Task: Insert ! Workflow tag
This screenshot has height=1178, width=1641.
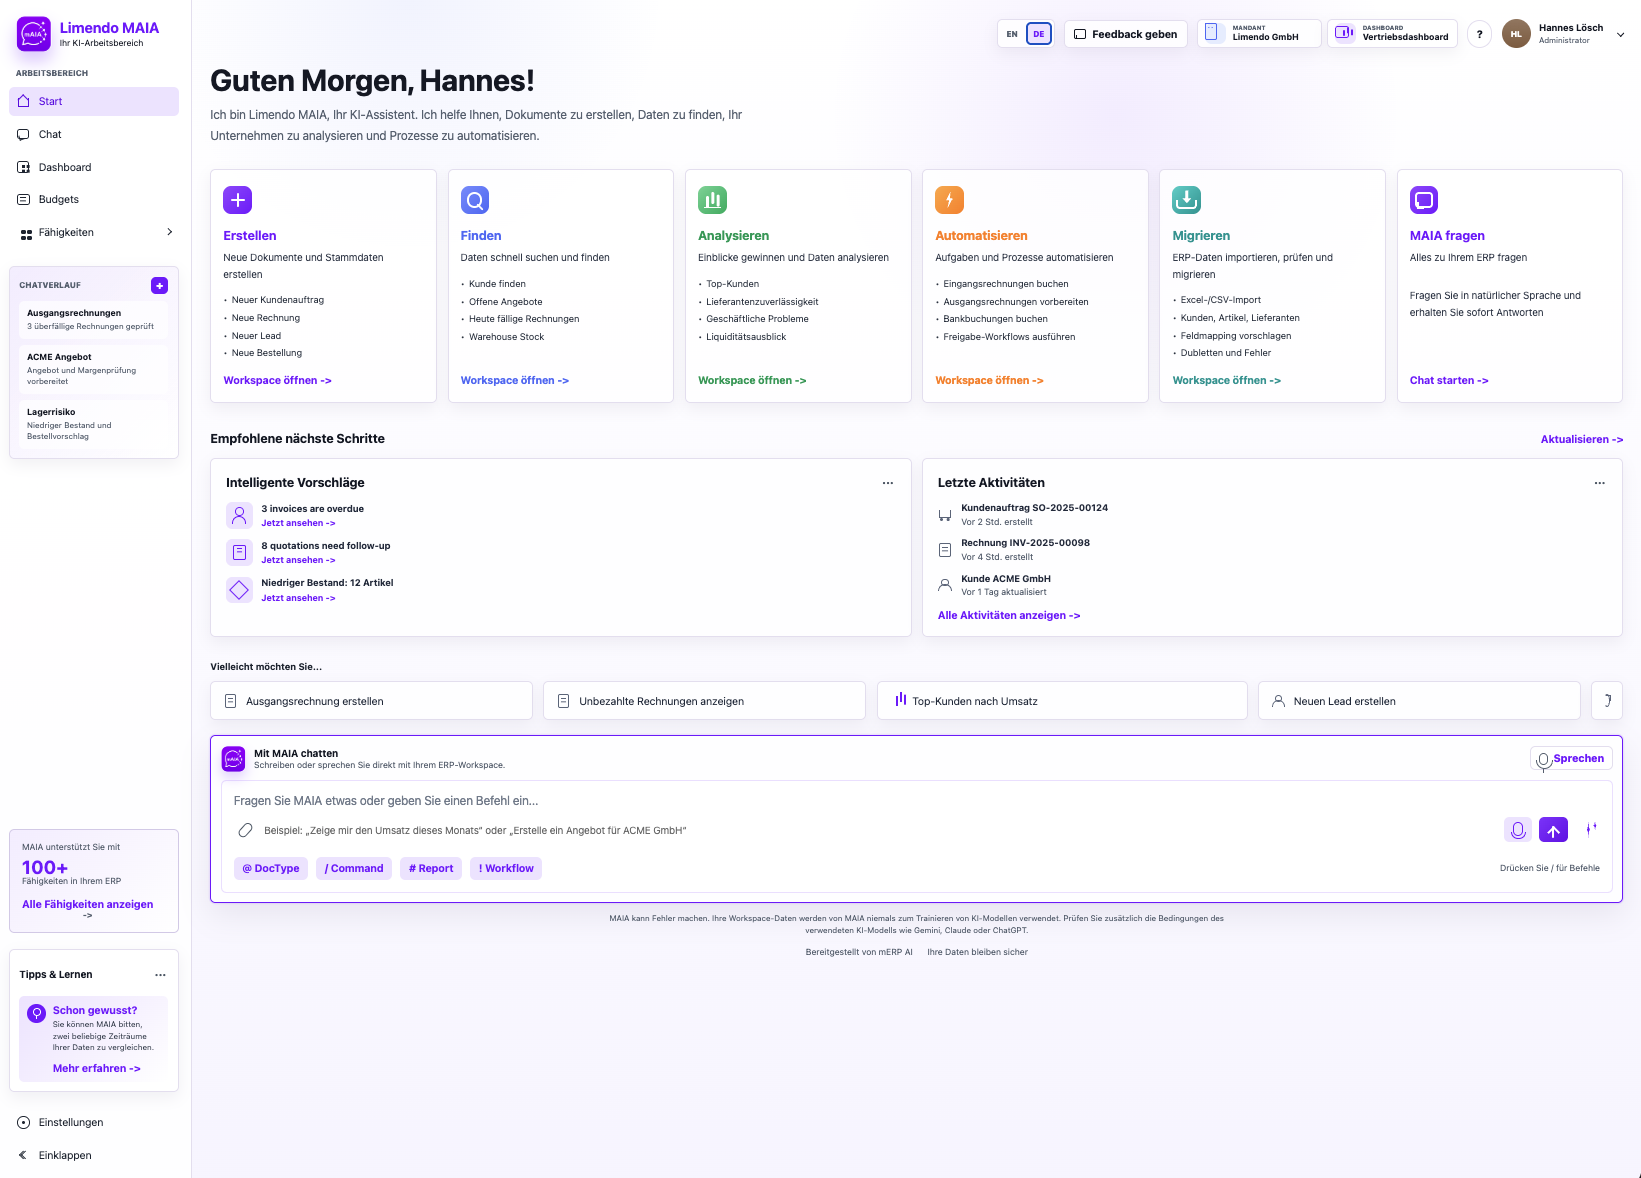Action: (x=506, y=868)
